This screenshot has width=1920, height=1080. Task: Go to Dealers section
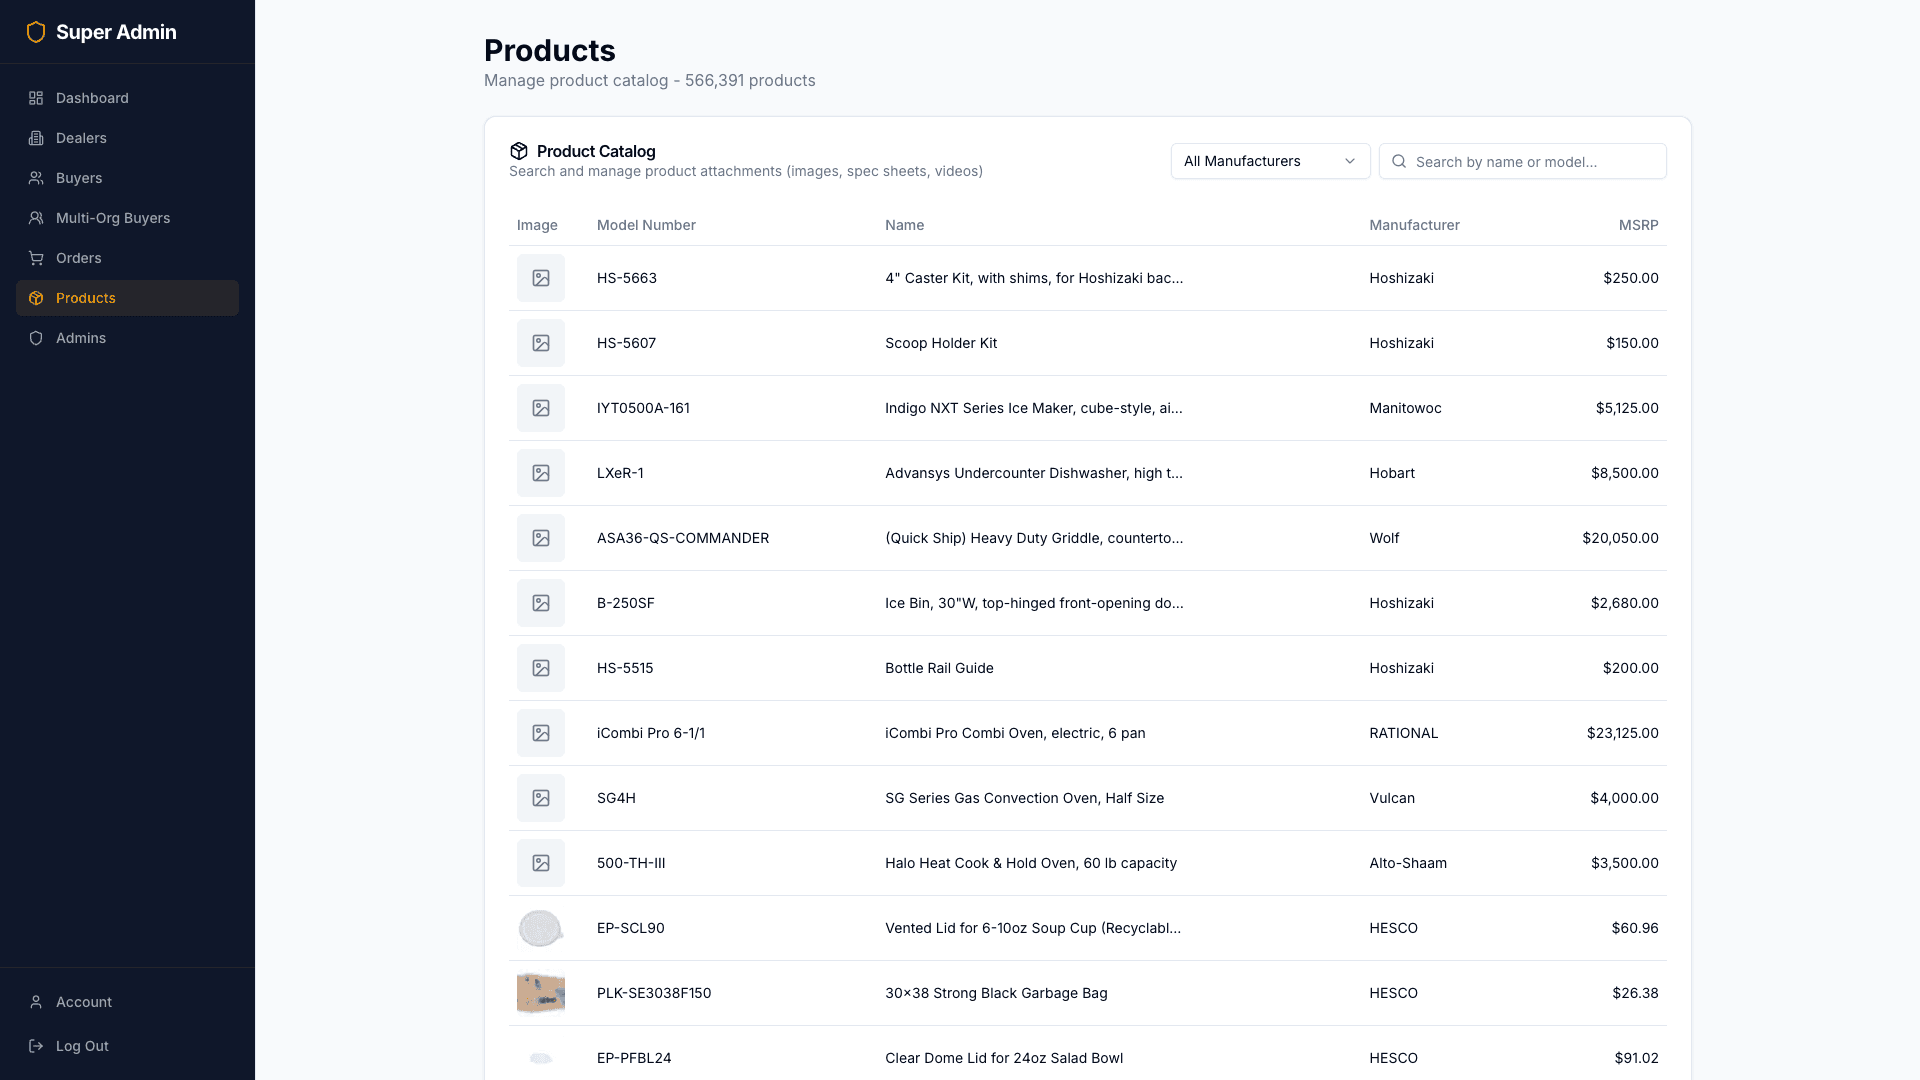coord(127,138)
